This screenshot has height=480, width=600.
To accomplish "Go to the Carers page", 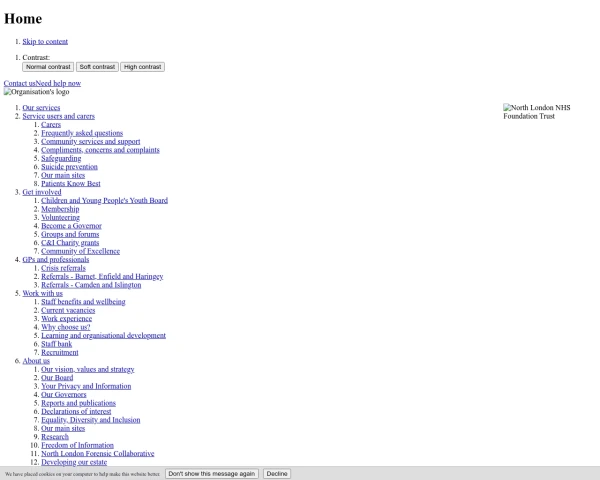I will [x=51, y=124].
